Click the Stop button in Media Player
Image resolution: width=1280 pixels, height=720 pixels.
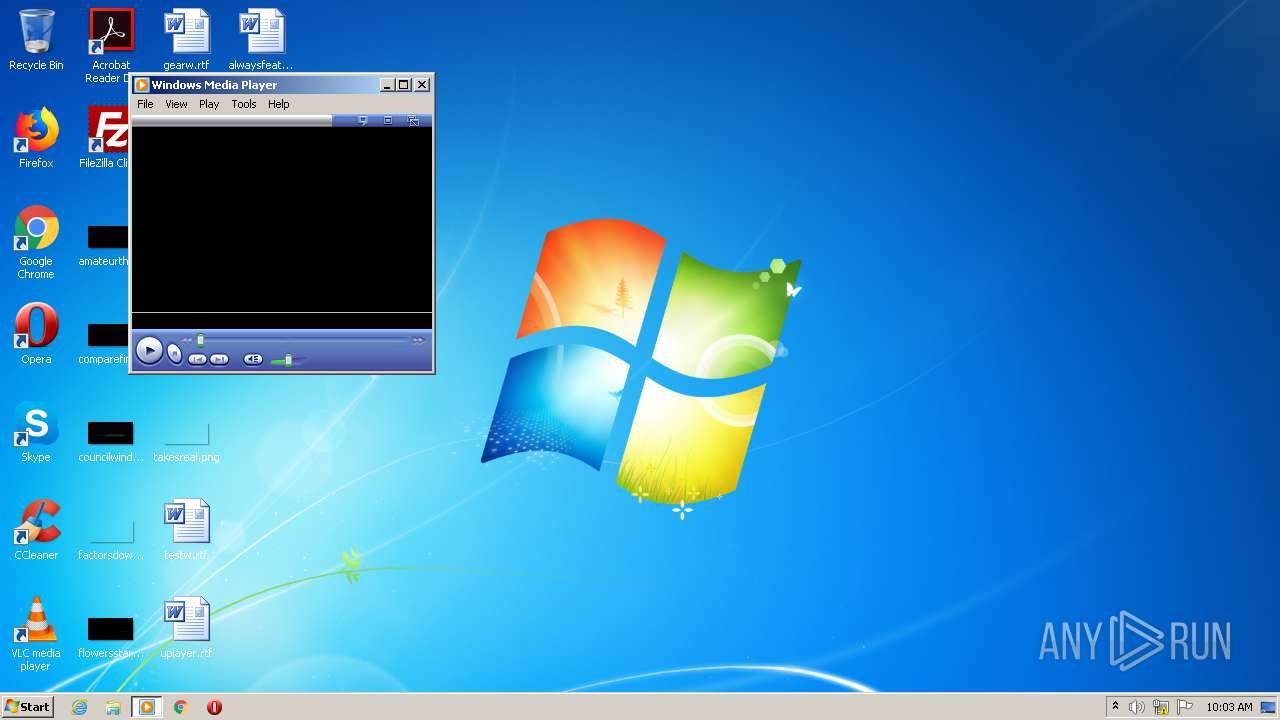[x=174, y=353]
